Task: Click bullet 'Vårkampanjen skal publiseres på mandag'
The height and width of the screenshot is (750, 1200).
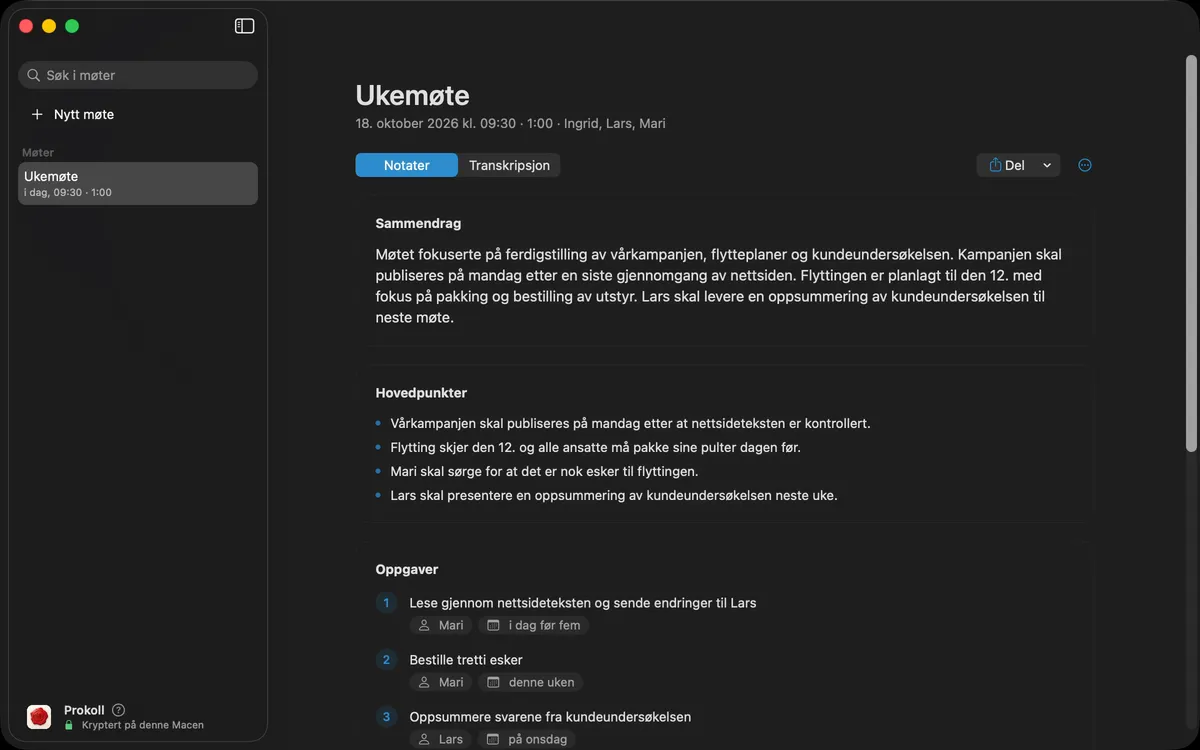Action: tap(630, 423)
